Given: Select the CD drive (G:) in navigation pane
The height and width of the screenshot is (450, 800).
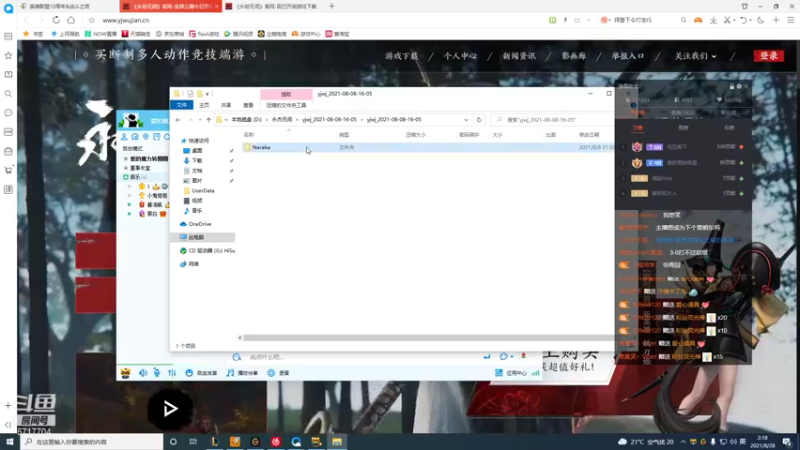Looking at the screenshot, I should coord(207,251).
